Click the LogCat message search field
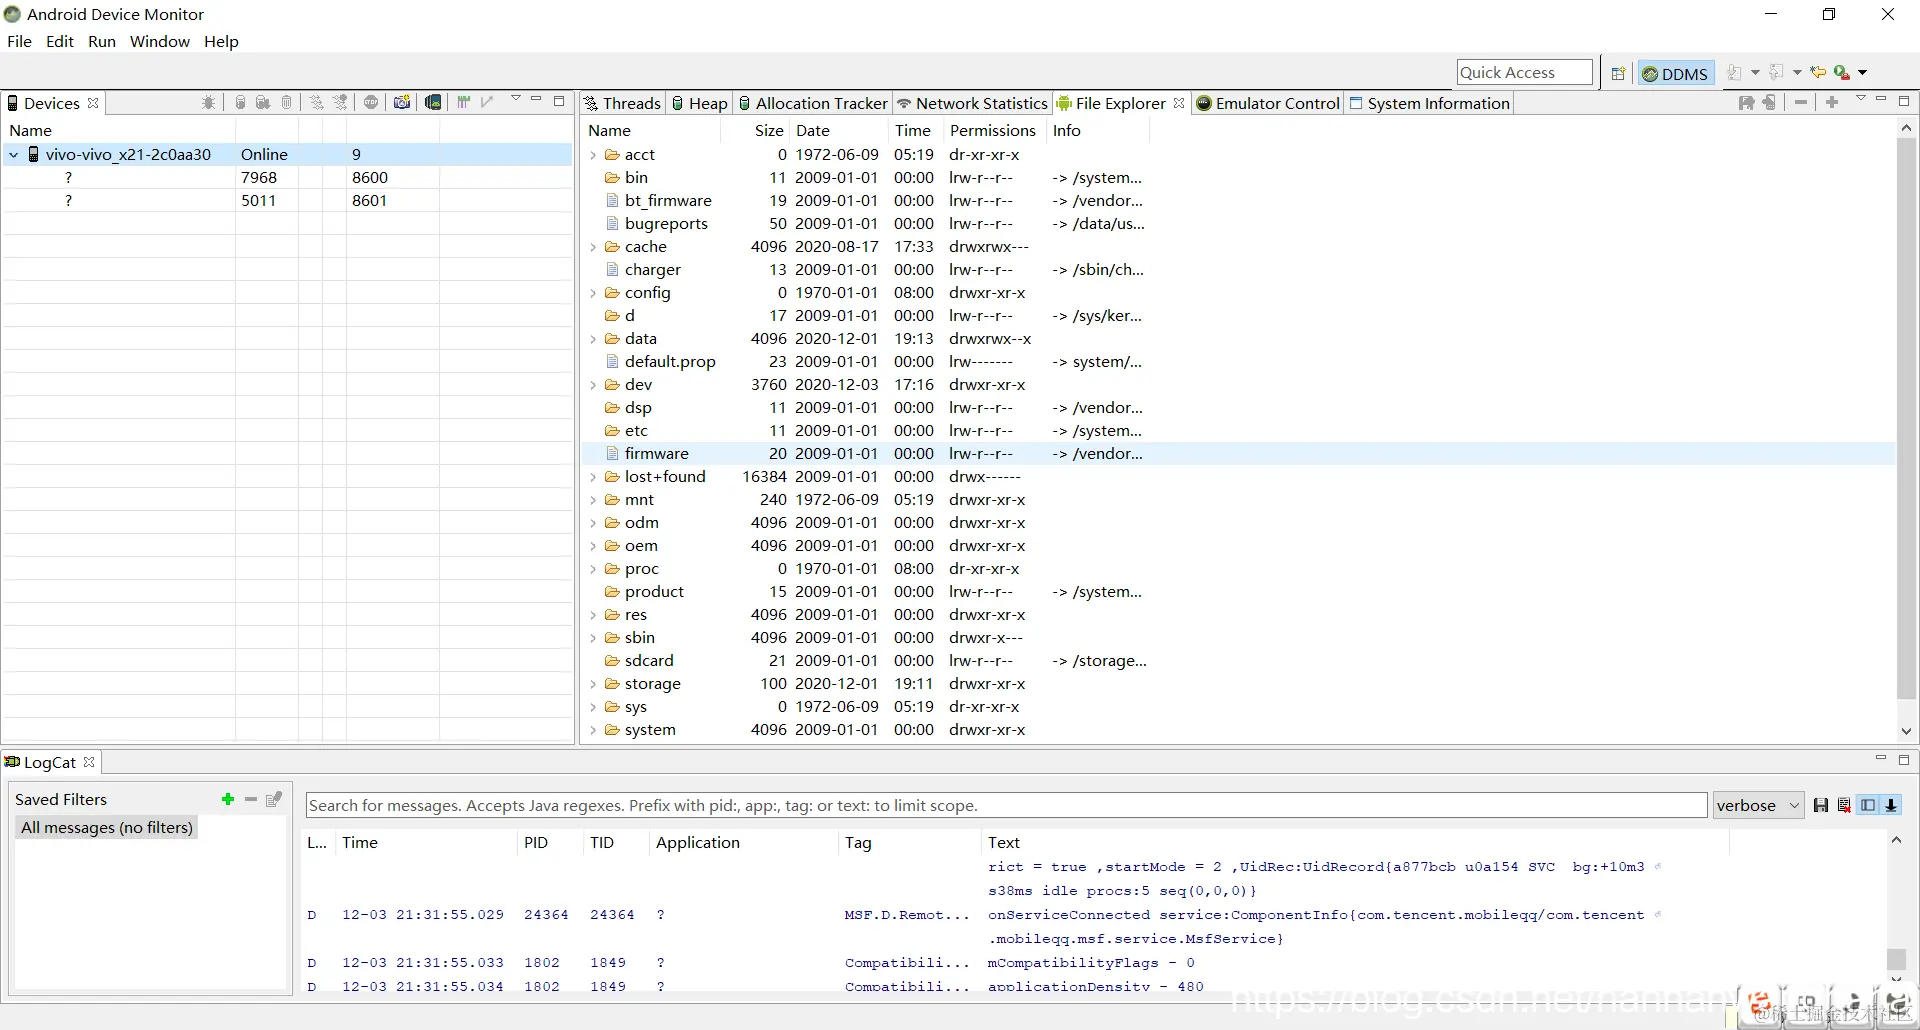Screen dimensions: 1920x1030 (x=1007, y=806)
